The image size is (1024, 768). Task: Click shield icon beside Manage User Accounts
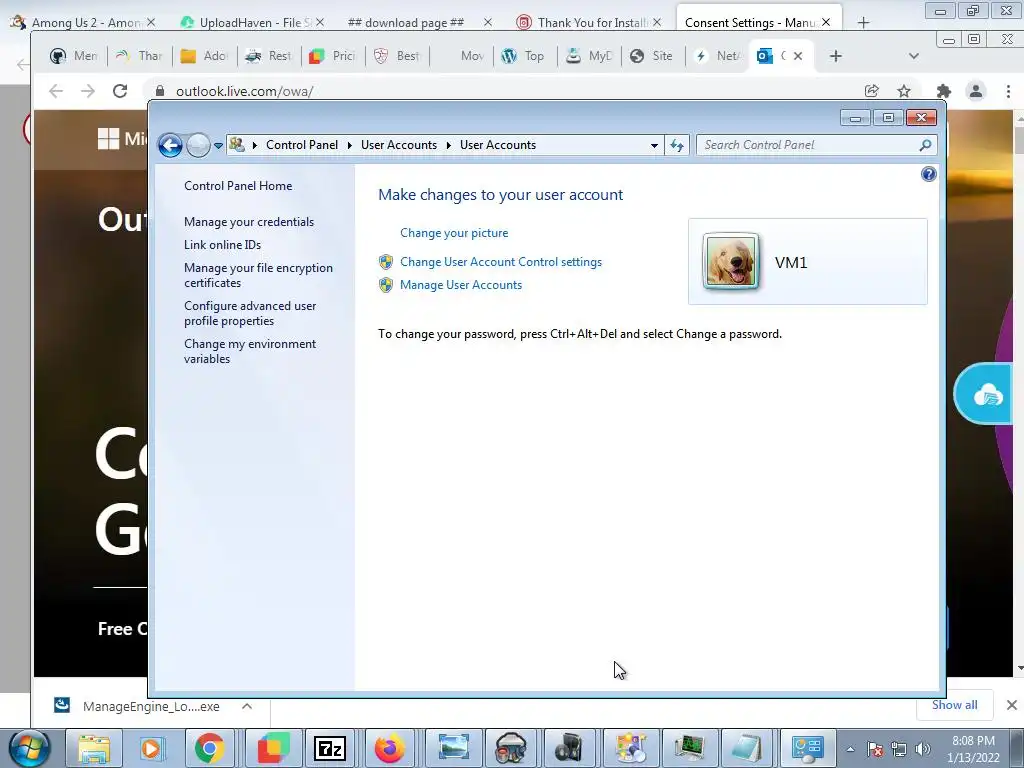(x=386, y=285)
